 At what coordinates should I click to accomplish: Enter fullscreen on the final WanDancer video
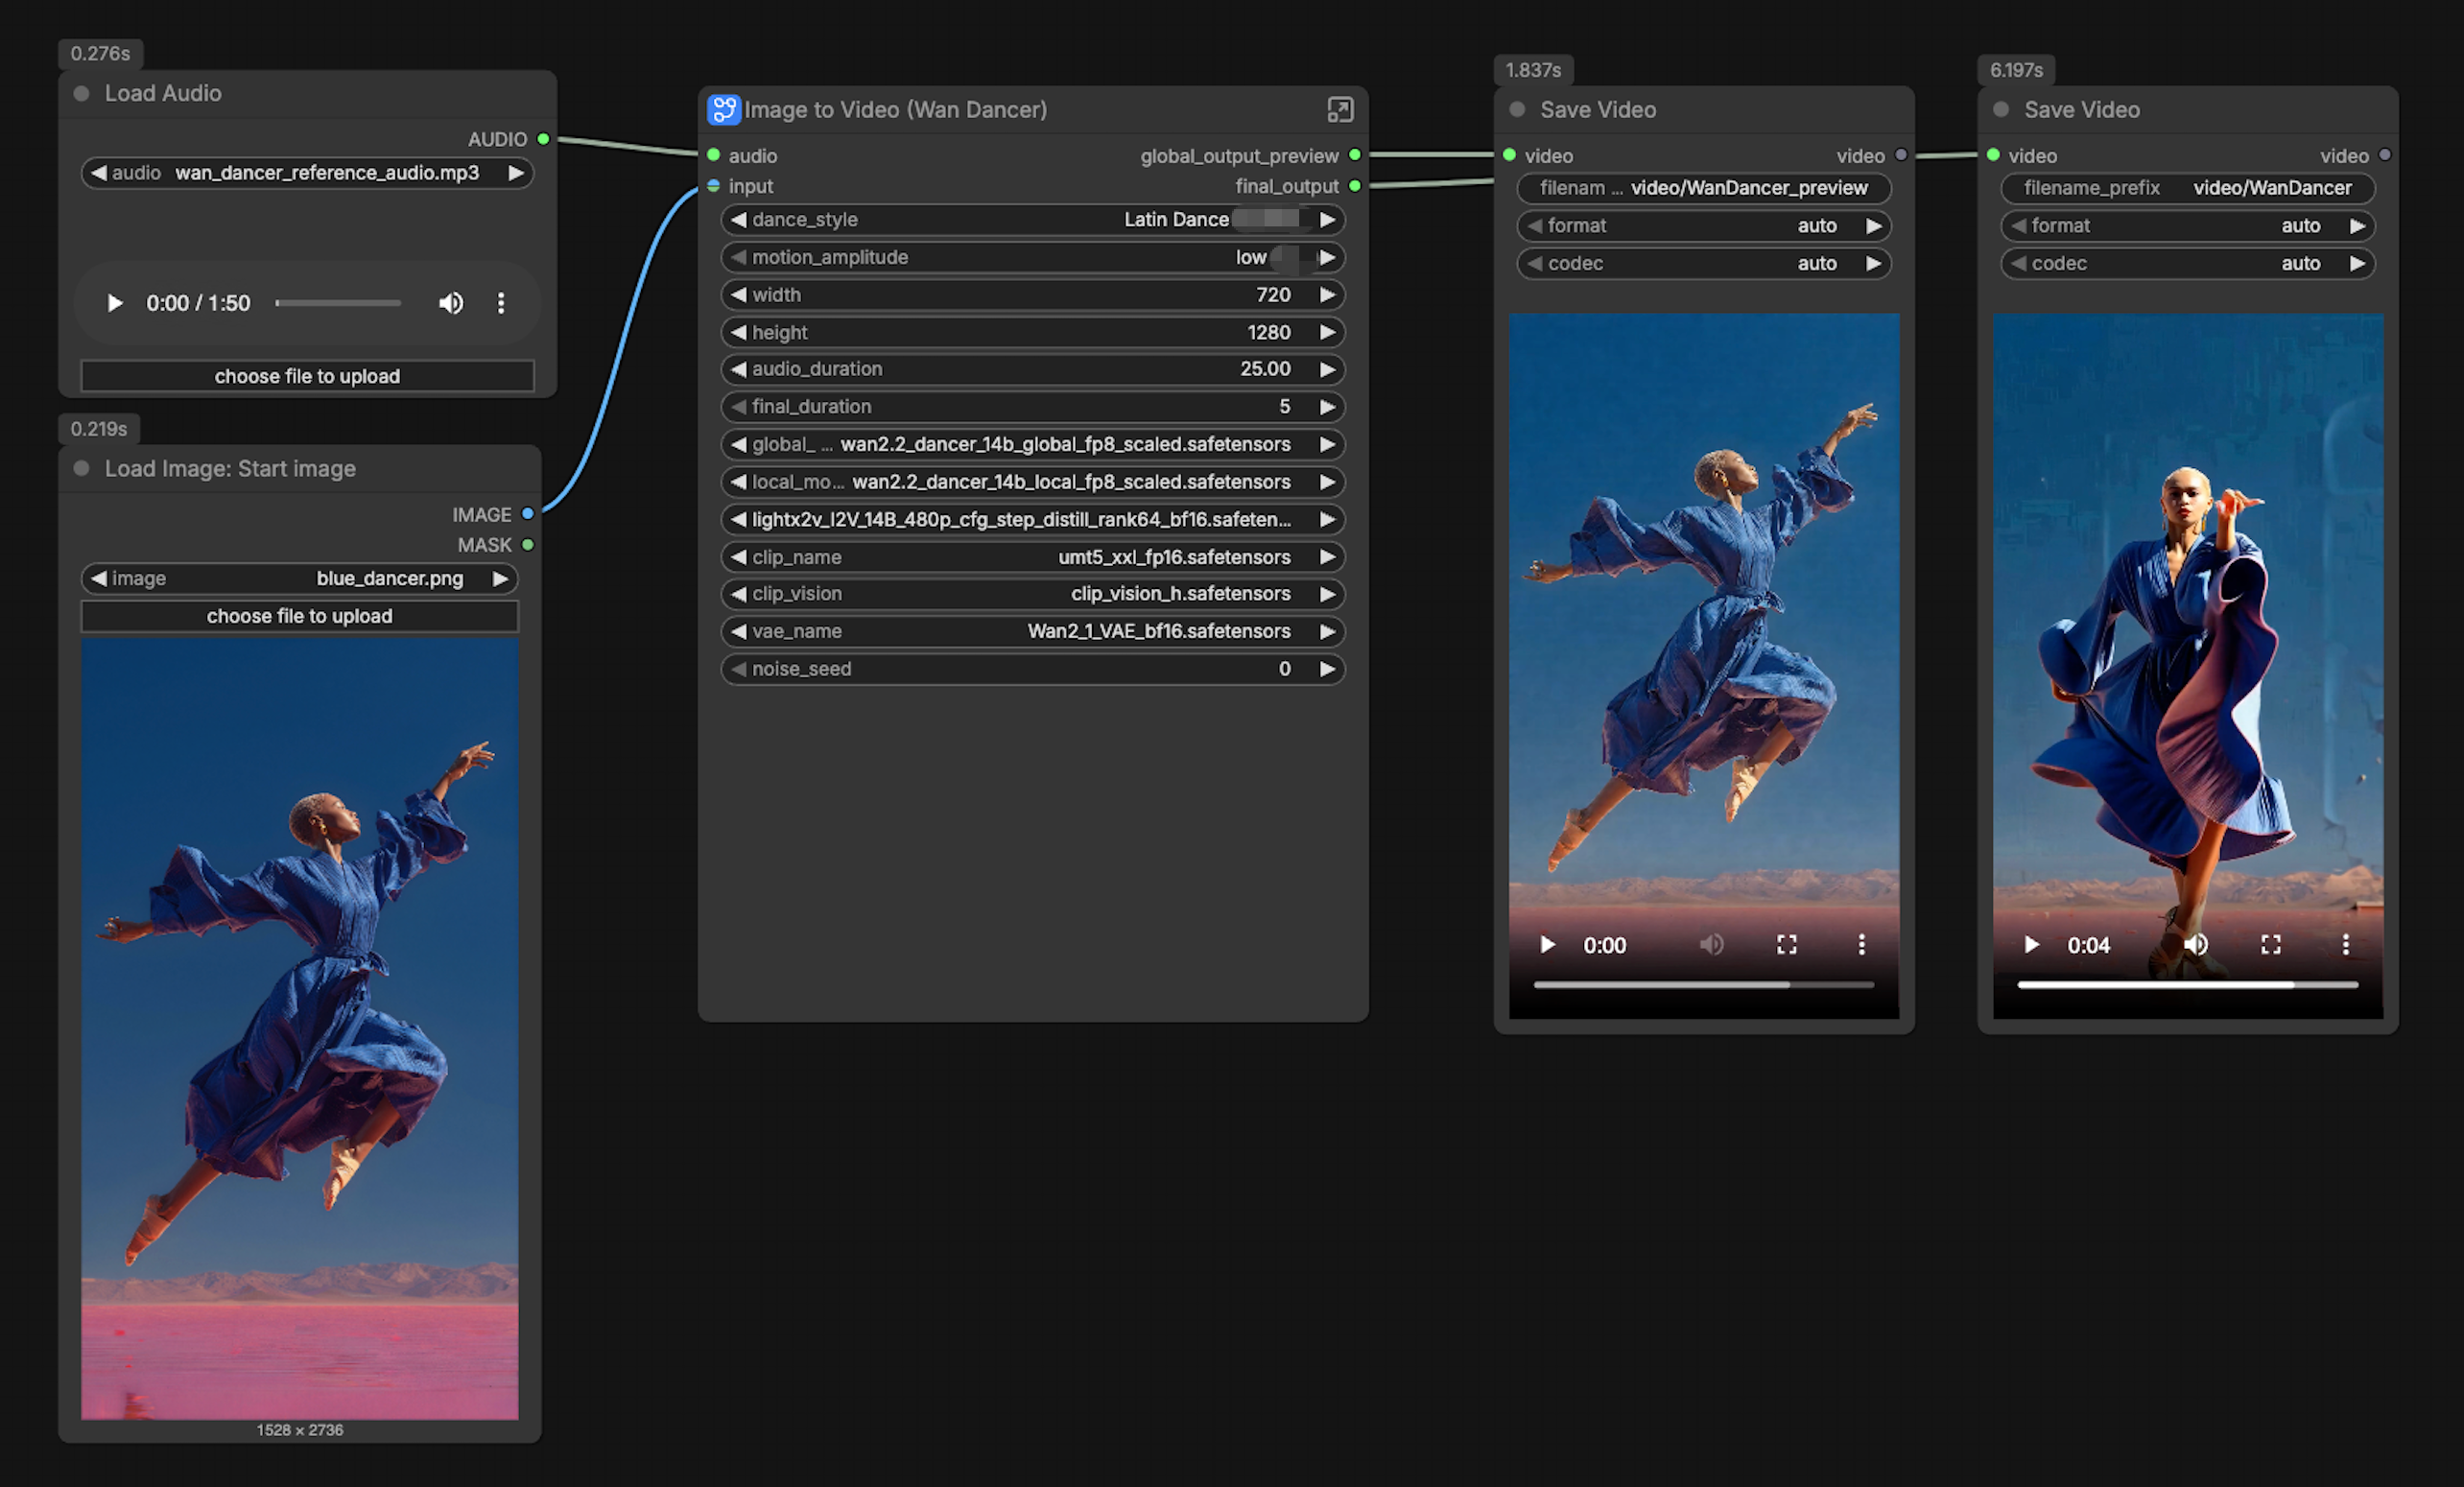2271,945
